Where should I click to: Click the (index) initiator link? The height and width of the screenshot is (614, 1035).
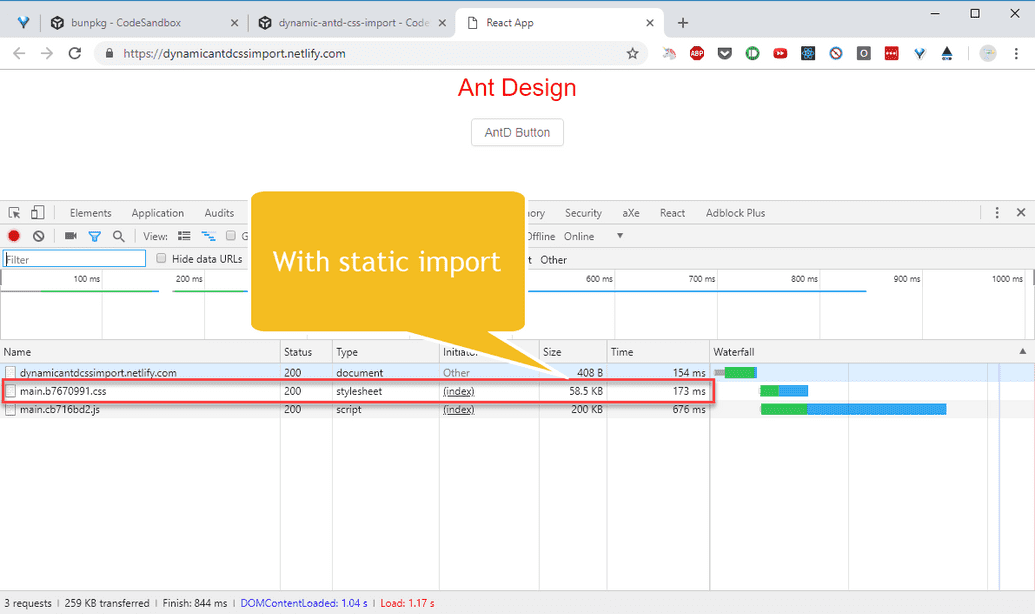tap(458, 391)
